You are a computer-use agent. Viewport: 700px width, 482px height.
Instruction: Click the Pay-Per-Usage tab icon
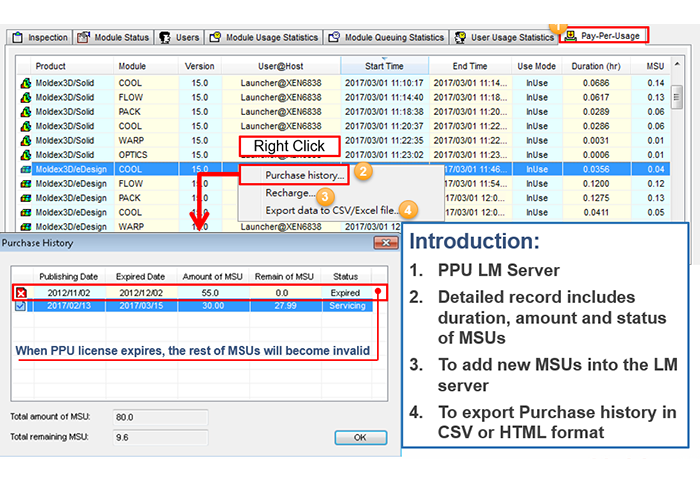click(x=570, y=35)
